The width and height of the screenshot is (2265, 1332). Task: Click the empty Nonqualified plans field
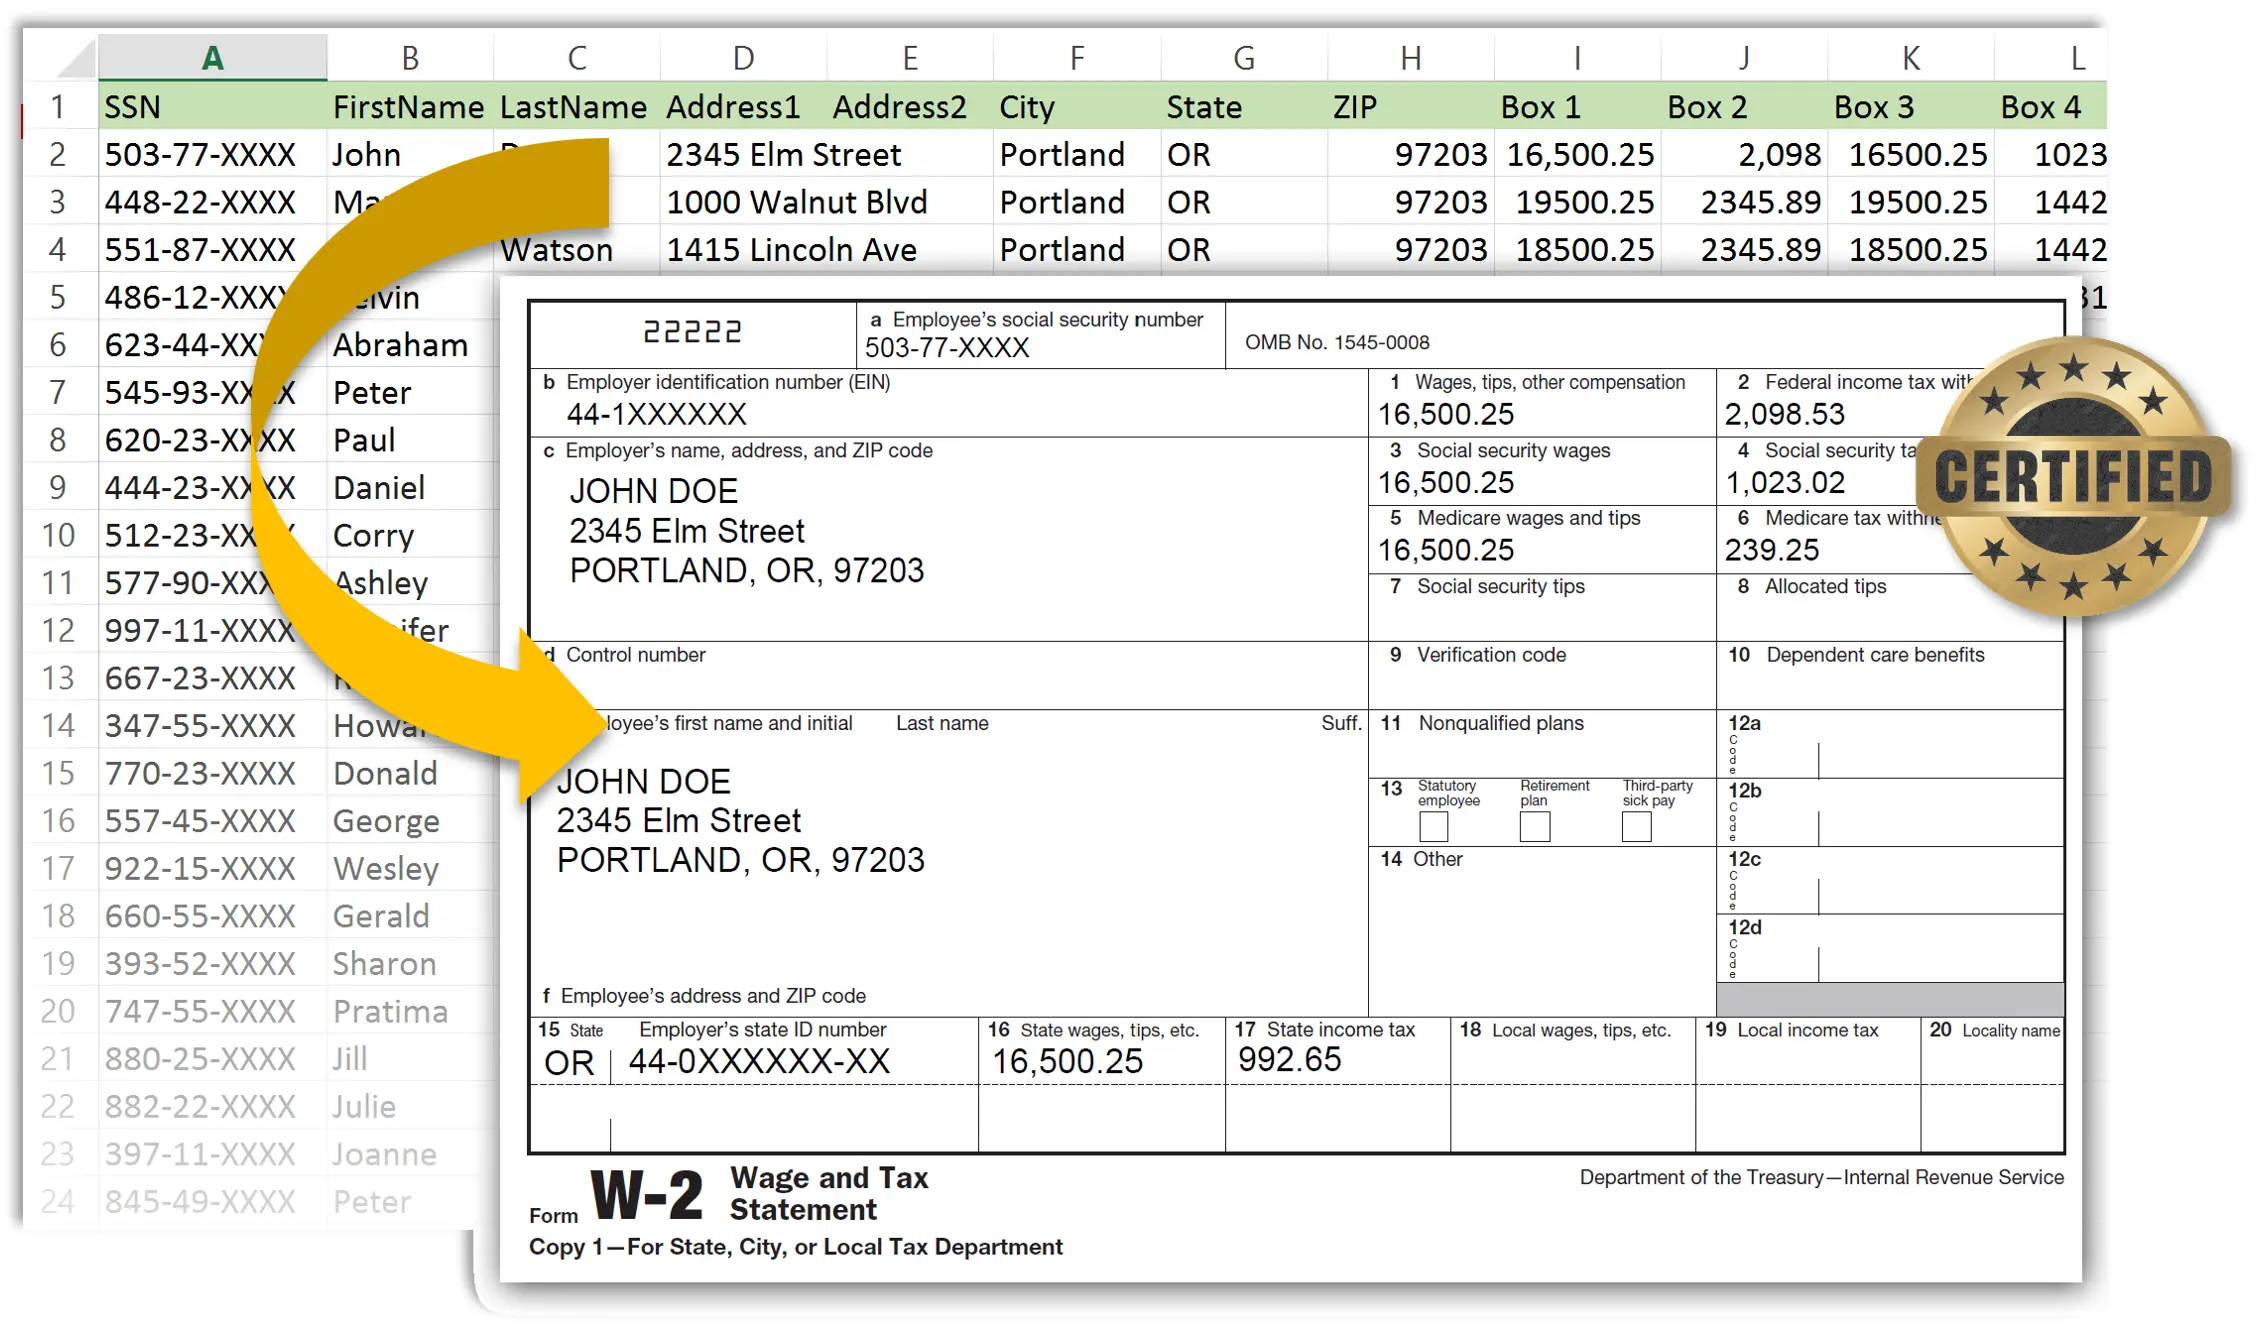[1542, 745]
